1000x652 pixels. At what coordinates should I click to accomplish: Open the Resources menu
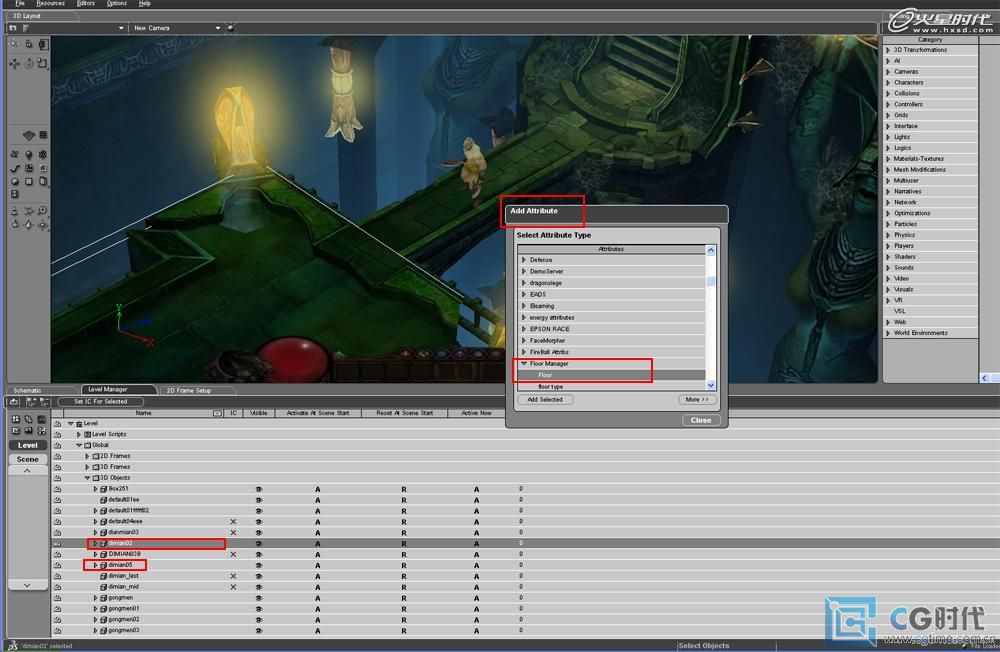coord(50,3)
